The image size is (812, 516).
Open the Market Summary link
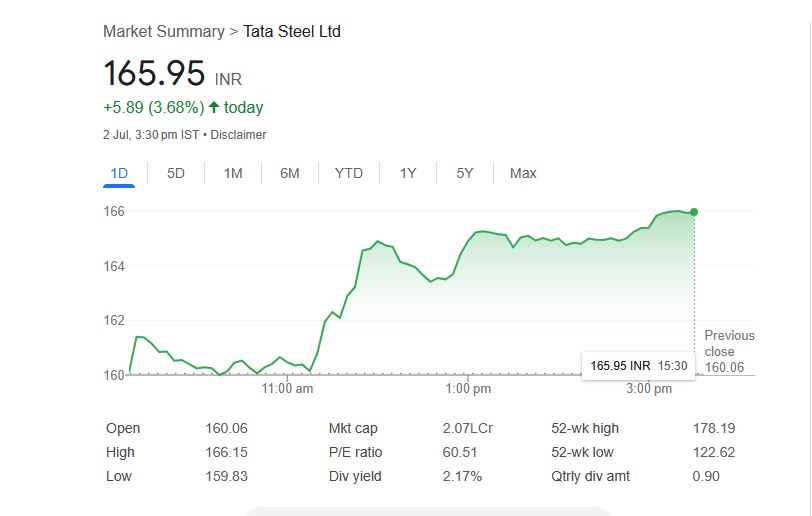164,32
